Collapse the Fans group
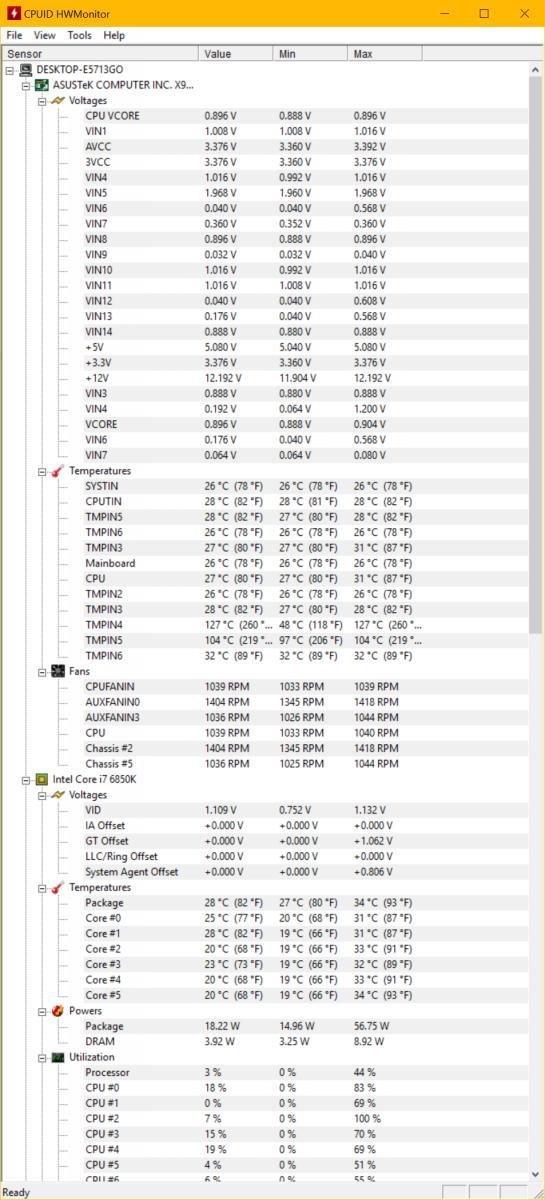The height and width of the screenshot is (1200, 545). pyautogui.click(x=42, y=672)
